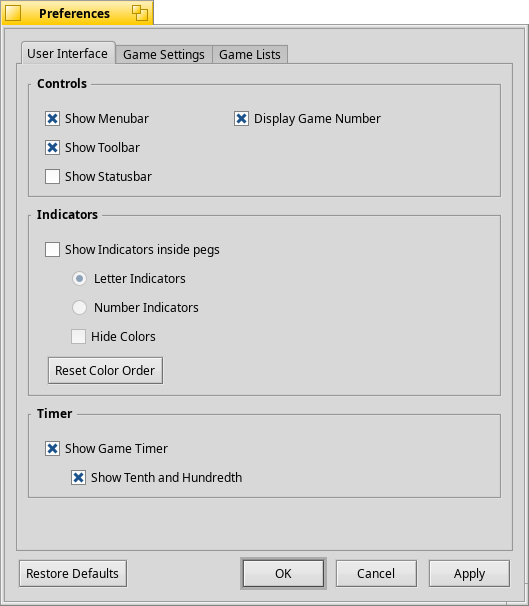
Task: Switch to the Game Settings tab
Action: 164,54
